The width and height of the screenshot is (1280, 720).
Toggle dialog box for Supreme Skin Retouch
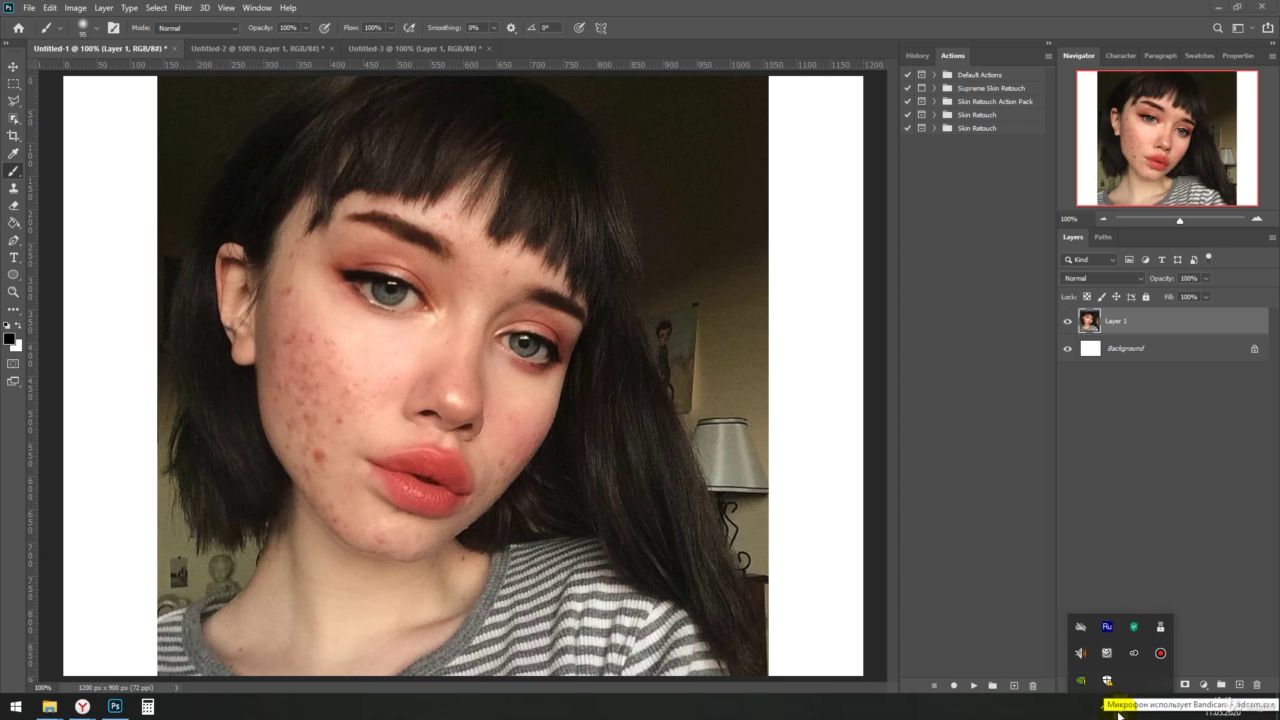point(921,88)
